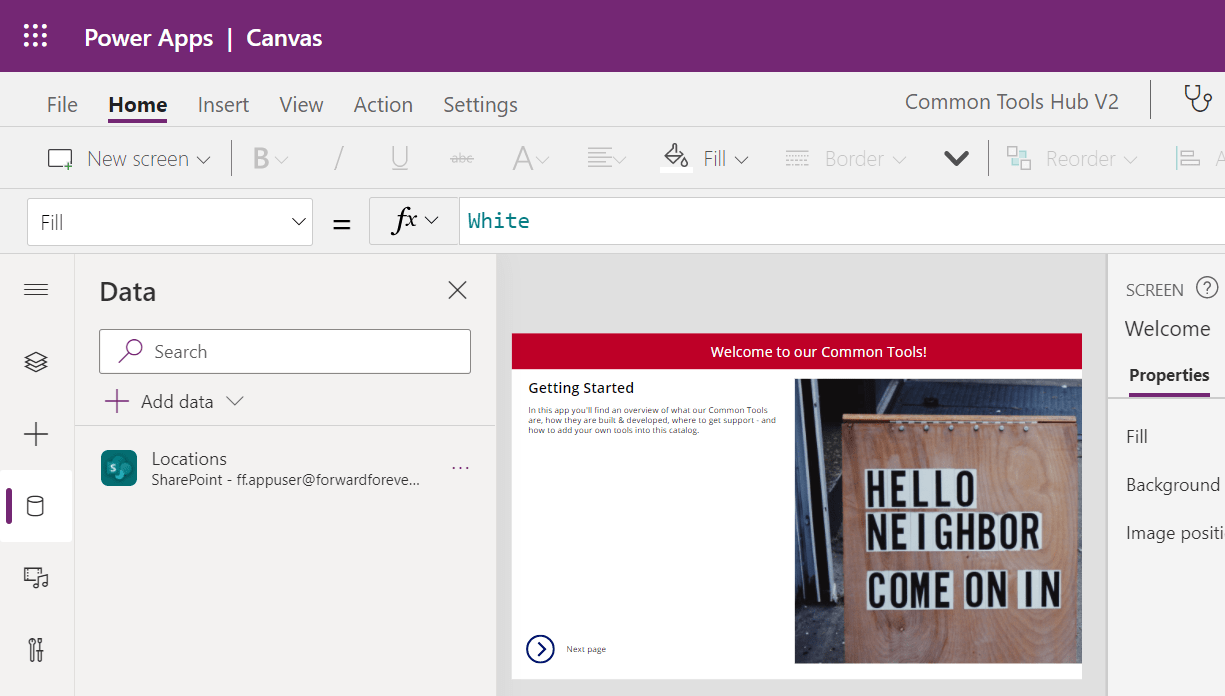1225x696 pixels.
Task: Open the Media icon in sidebar
Action: [x=36, y=577]
